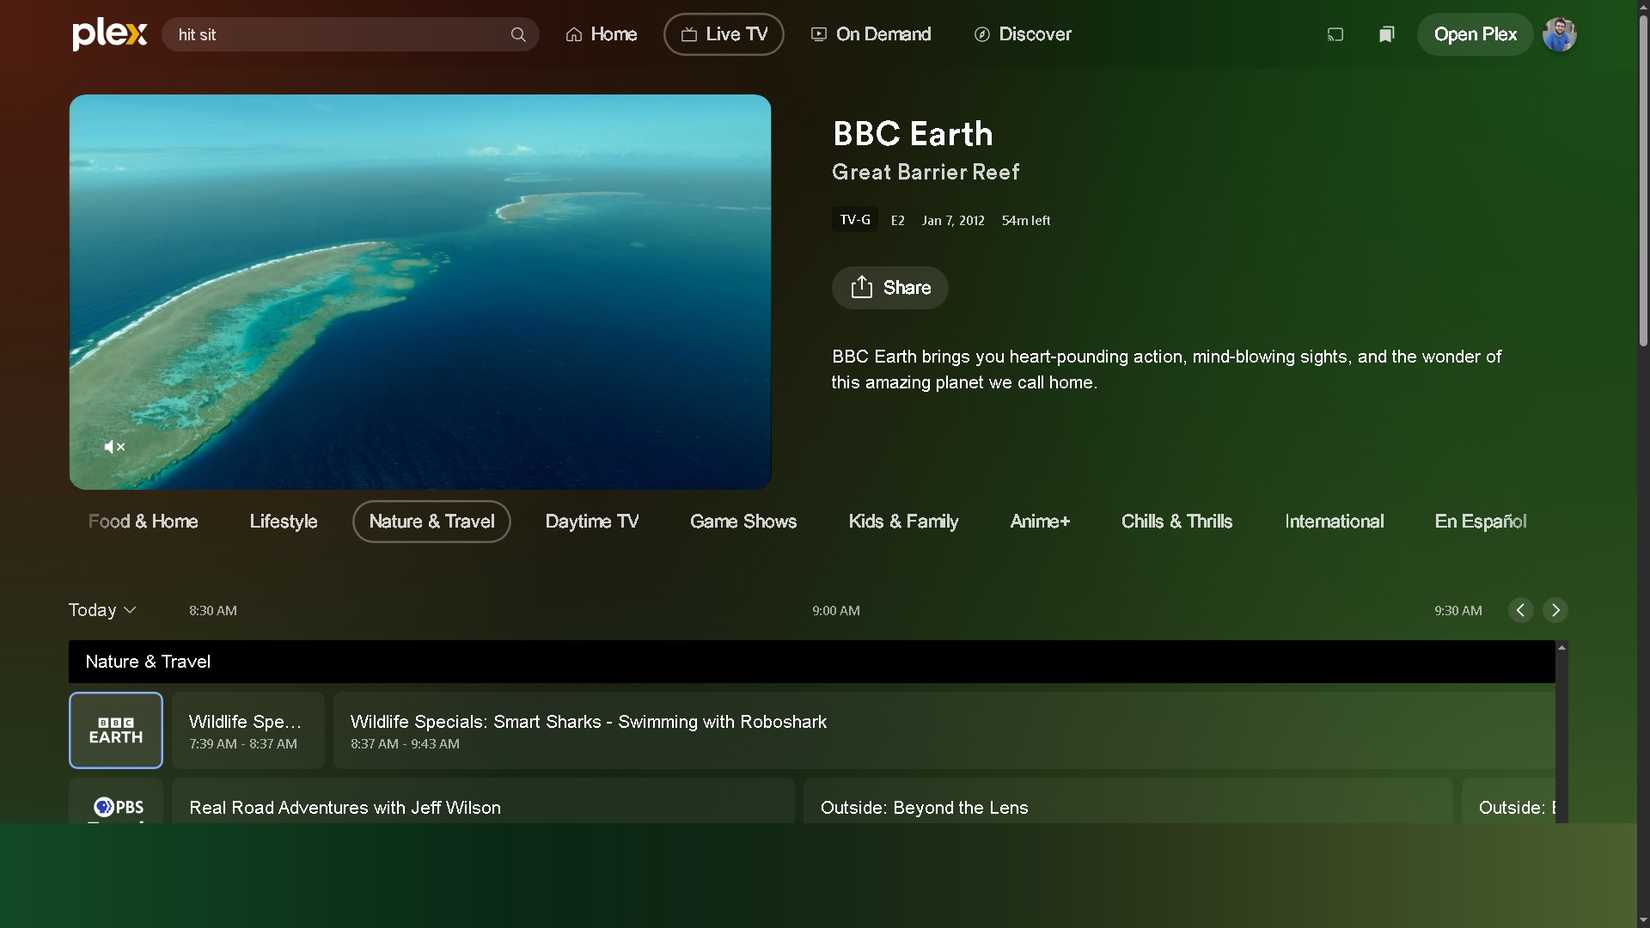1650x928 pixels.
Task: Unmute the video preview
Action: click(x=113, y=446)
